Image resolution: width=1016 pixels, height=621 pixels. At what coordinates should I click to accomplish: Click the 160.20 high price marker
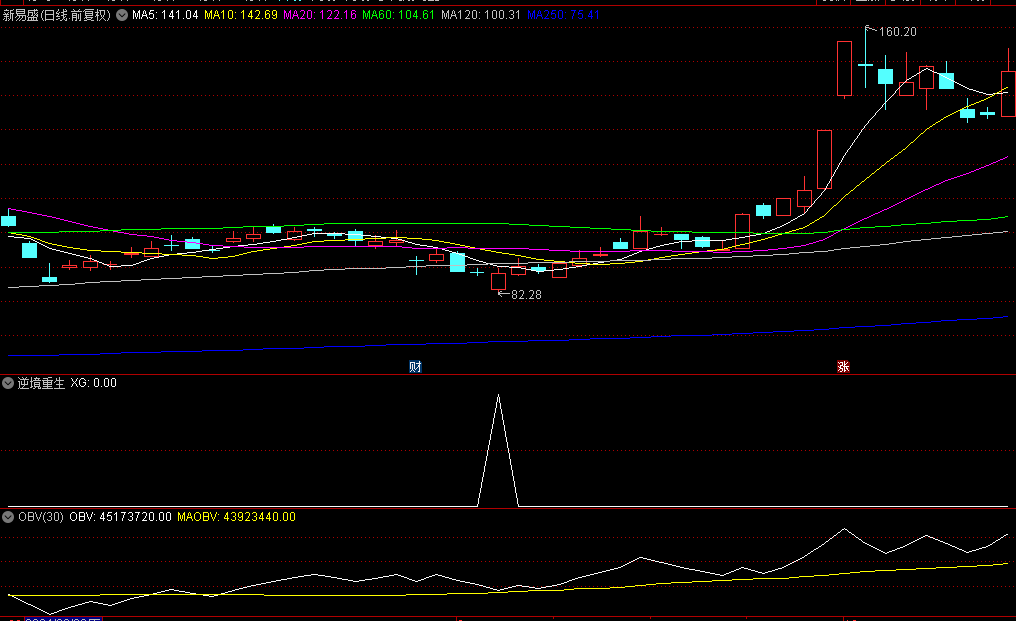[x=897, y=32]
